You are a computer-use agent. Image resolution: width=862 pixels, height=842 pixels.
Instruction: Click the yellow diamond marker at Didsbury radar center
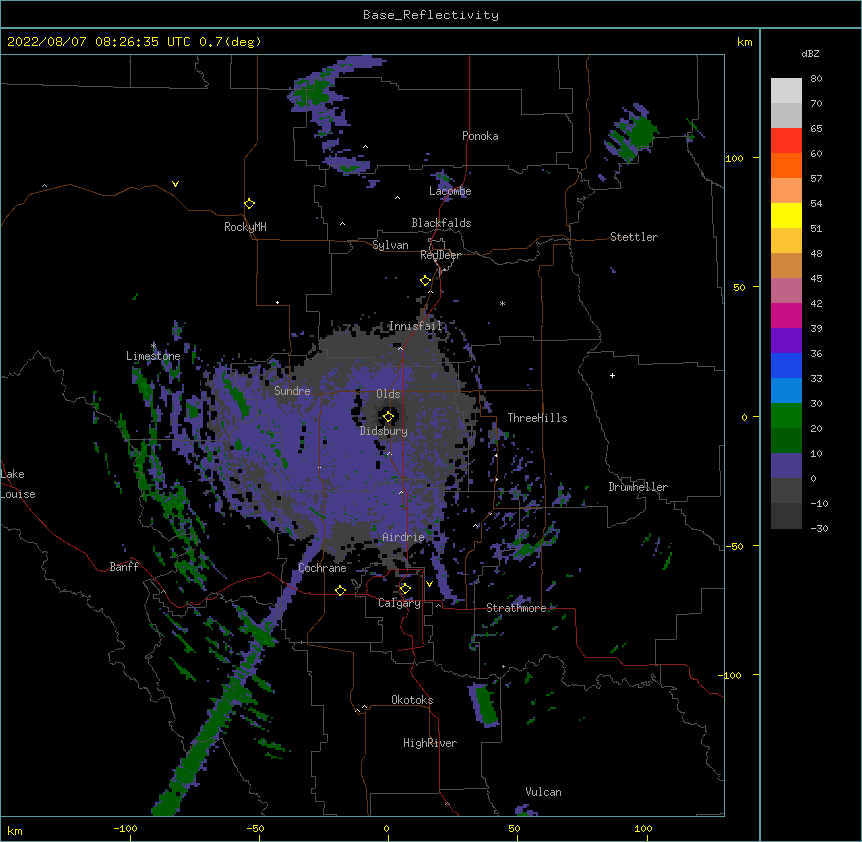point(388,417)
